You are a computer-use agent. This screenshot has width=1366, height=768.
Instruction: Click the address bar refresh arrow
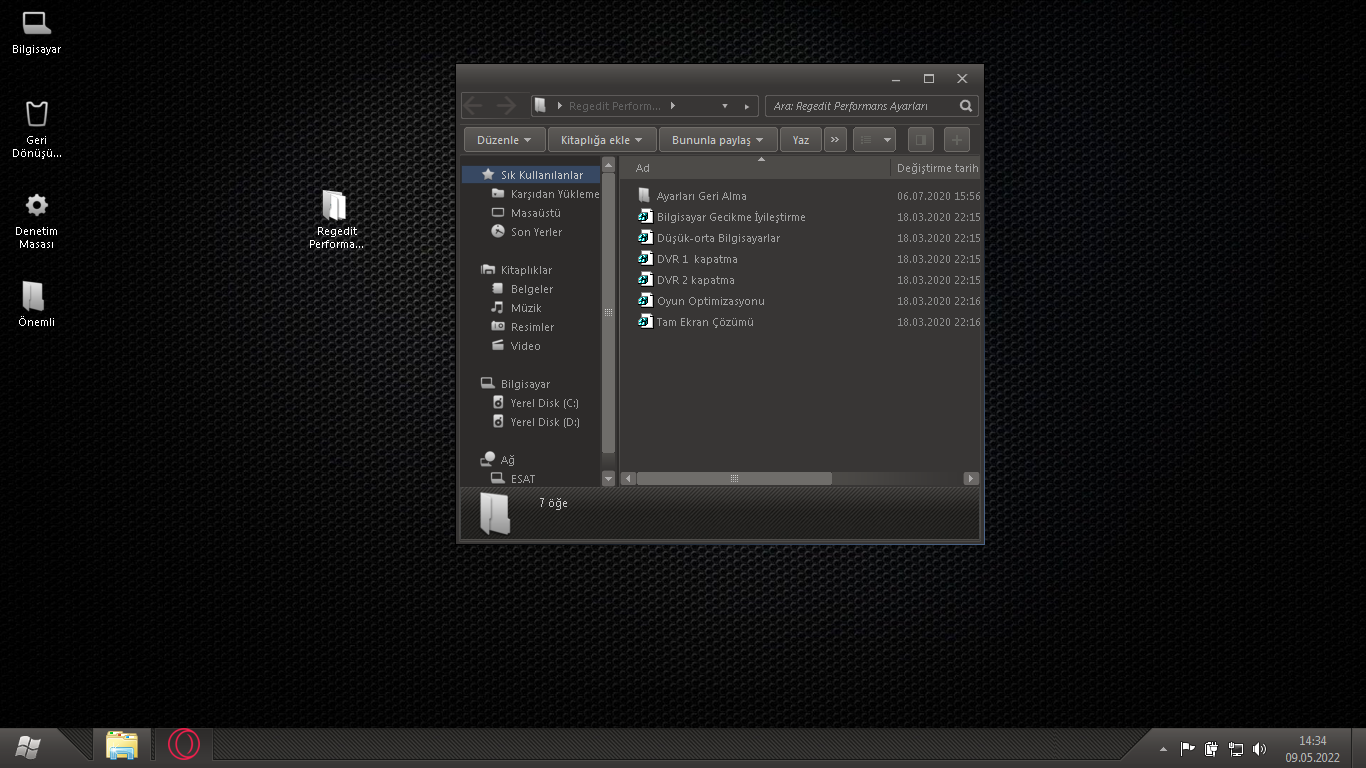(x=747, y=105)
